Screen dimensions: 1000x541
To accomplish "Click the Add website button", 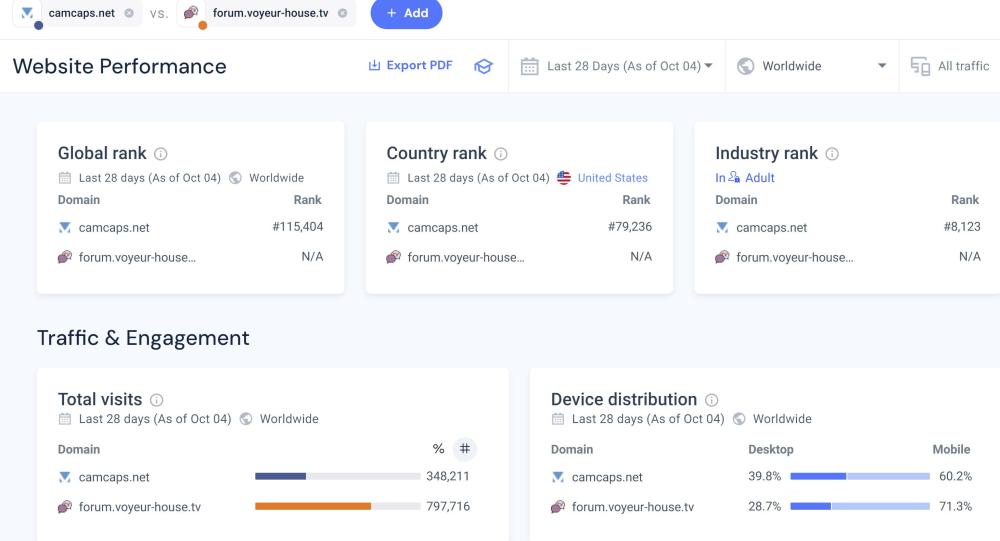I will point(406,13).
